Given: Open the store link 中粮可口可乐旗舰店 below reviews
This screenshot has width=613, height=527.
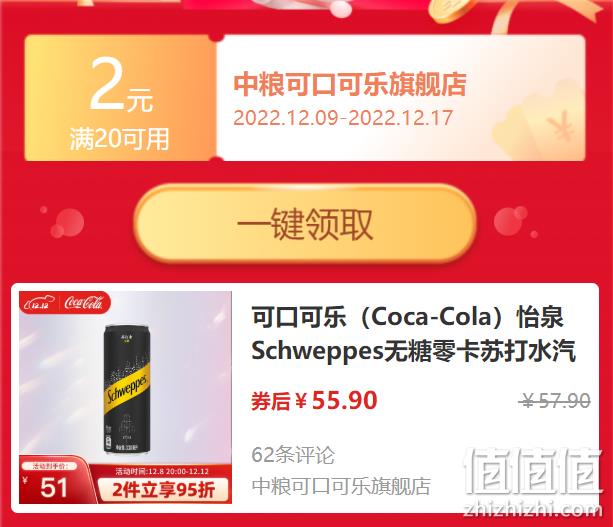Looking at the screenshot, I should click(x=341, y=486).
